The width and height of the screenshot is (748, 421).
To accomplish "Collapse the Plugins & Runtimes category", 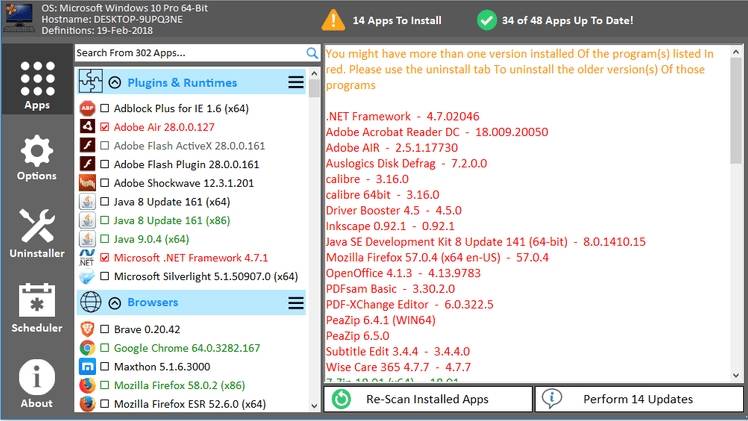I will coord(114,82).
